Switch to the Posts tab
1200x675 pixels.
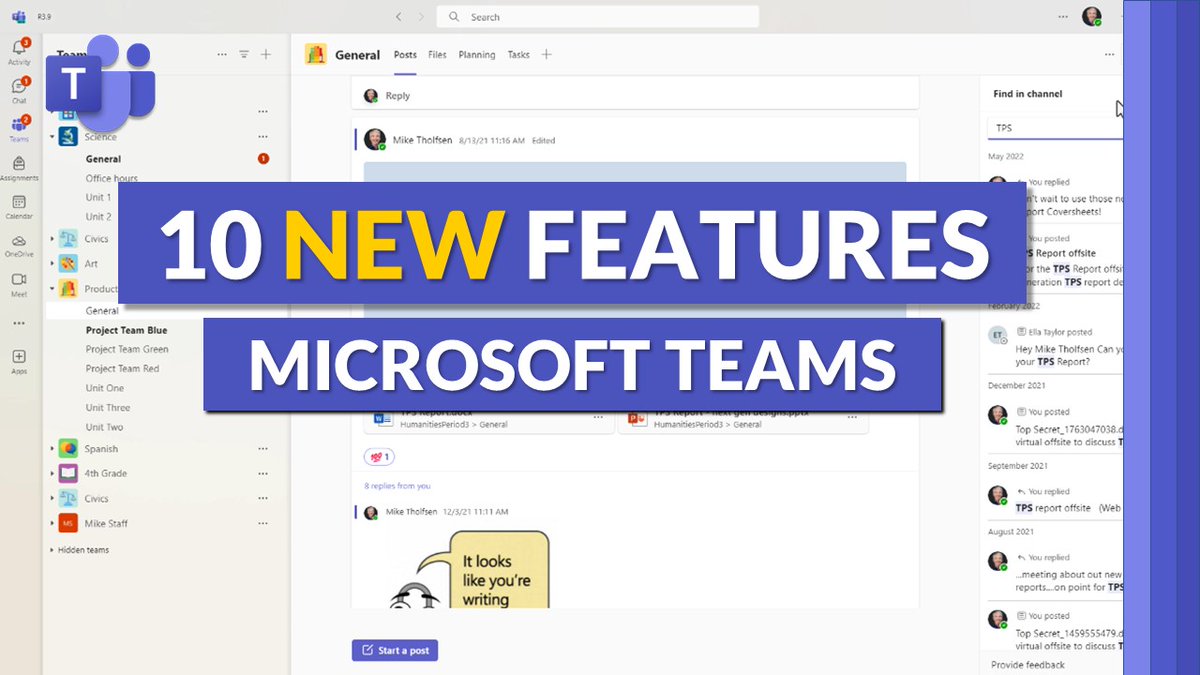point(405,55)
